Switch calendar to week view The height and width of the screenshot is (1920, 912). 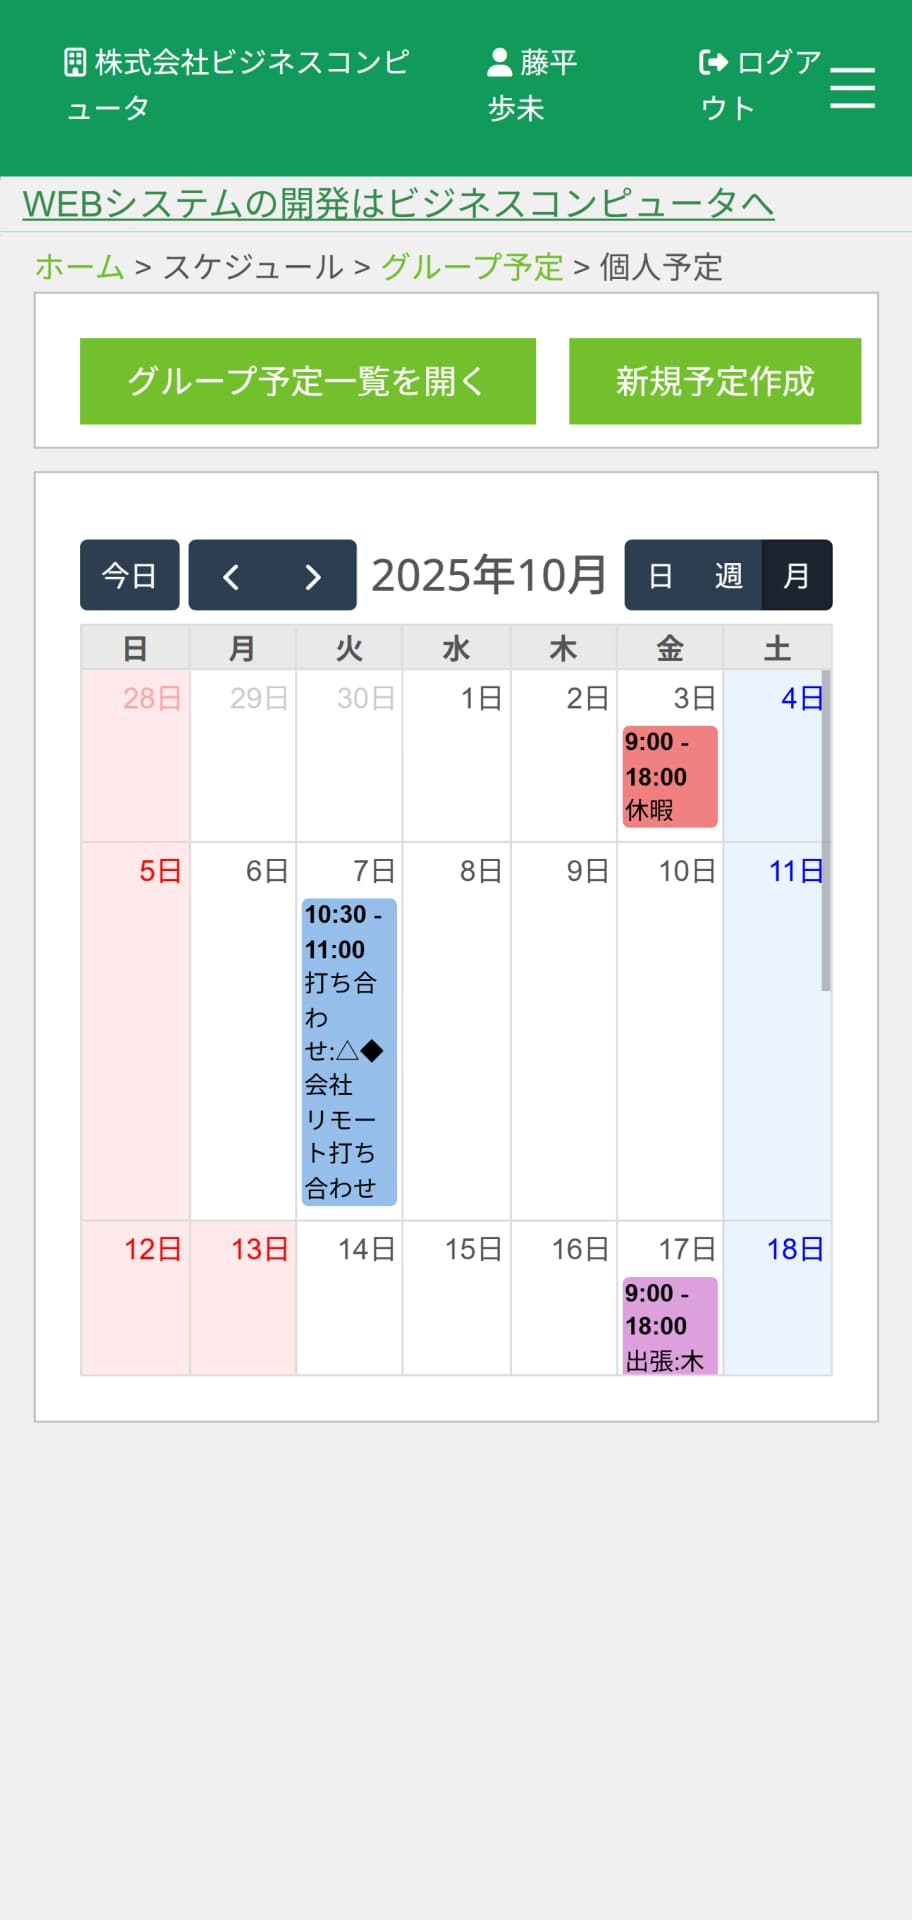(728, 576)
